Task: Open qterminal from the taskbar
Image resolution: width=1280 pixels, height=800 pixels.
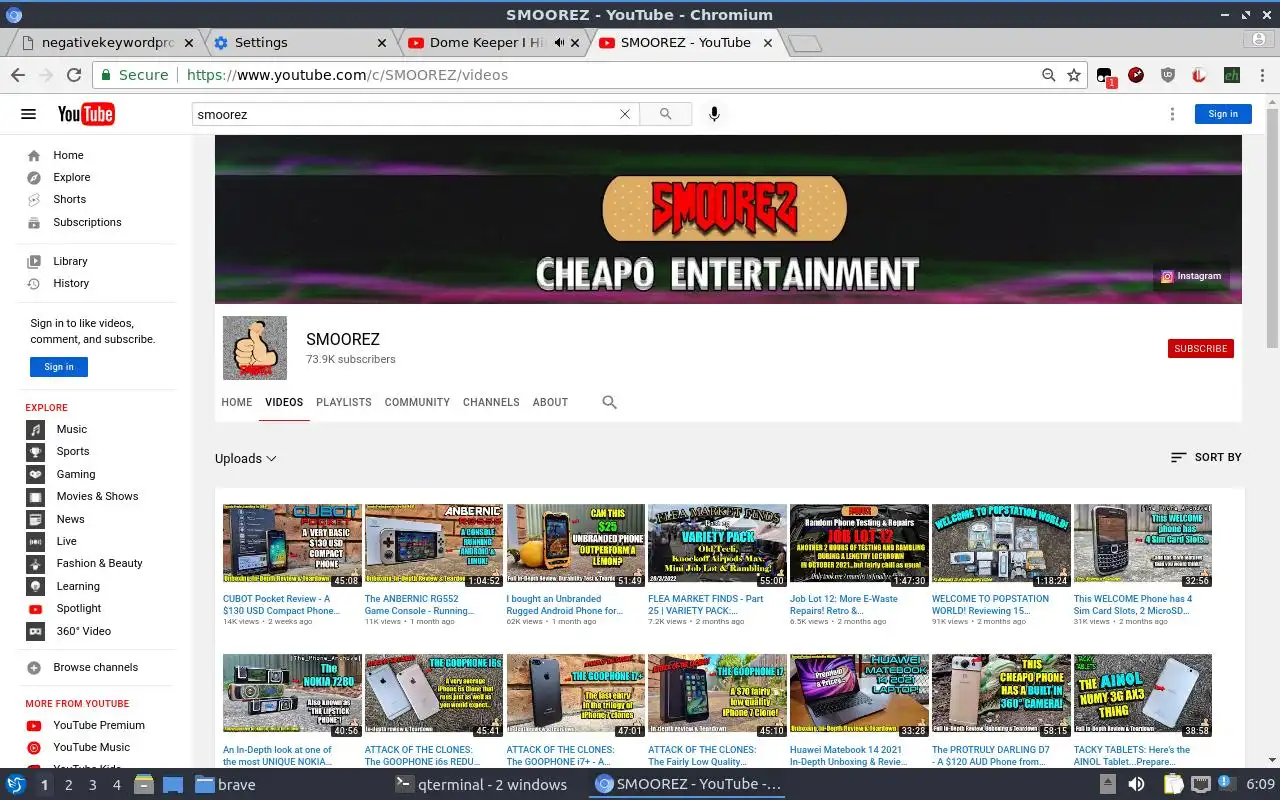Action: tap(482, 785)
